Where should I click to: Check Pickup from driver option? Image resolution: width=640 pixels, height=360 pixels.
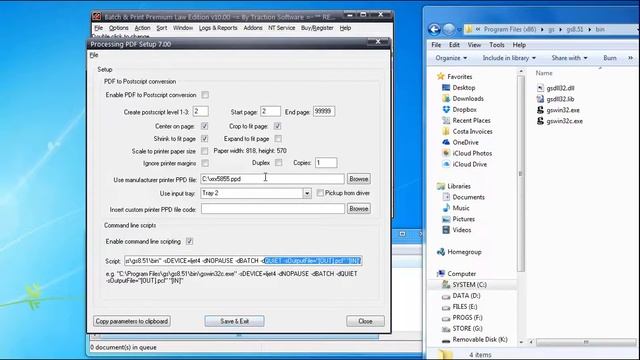pyautogui.click(x=320, y=193)
